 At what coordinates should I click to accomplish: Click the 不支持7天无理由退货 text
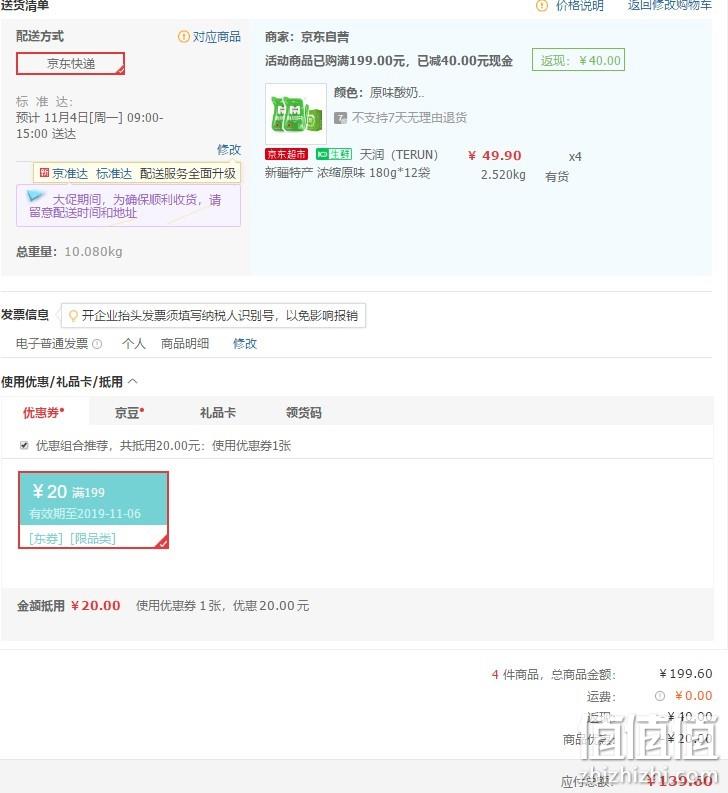pyautogui.click(x=409, y=118)
